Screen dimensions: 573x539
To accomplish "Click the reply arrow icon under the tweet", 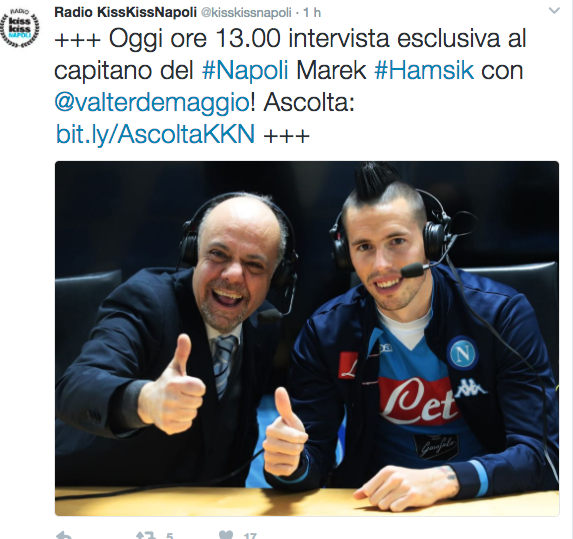I will click(65, 535).
